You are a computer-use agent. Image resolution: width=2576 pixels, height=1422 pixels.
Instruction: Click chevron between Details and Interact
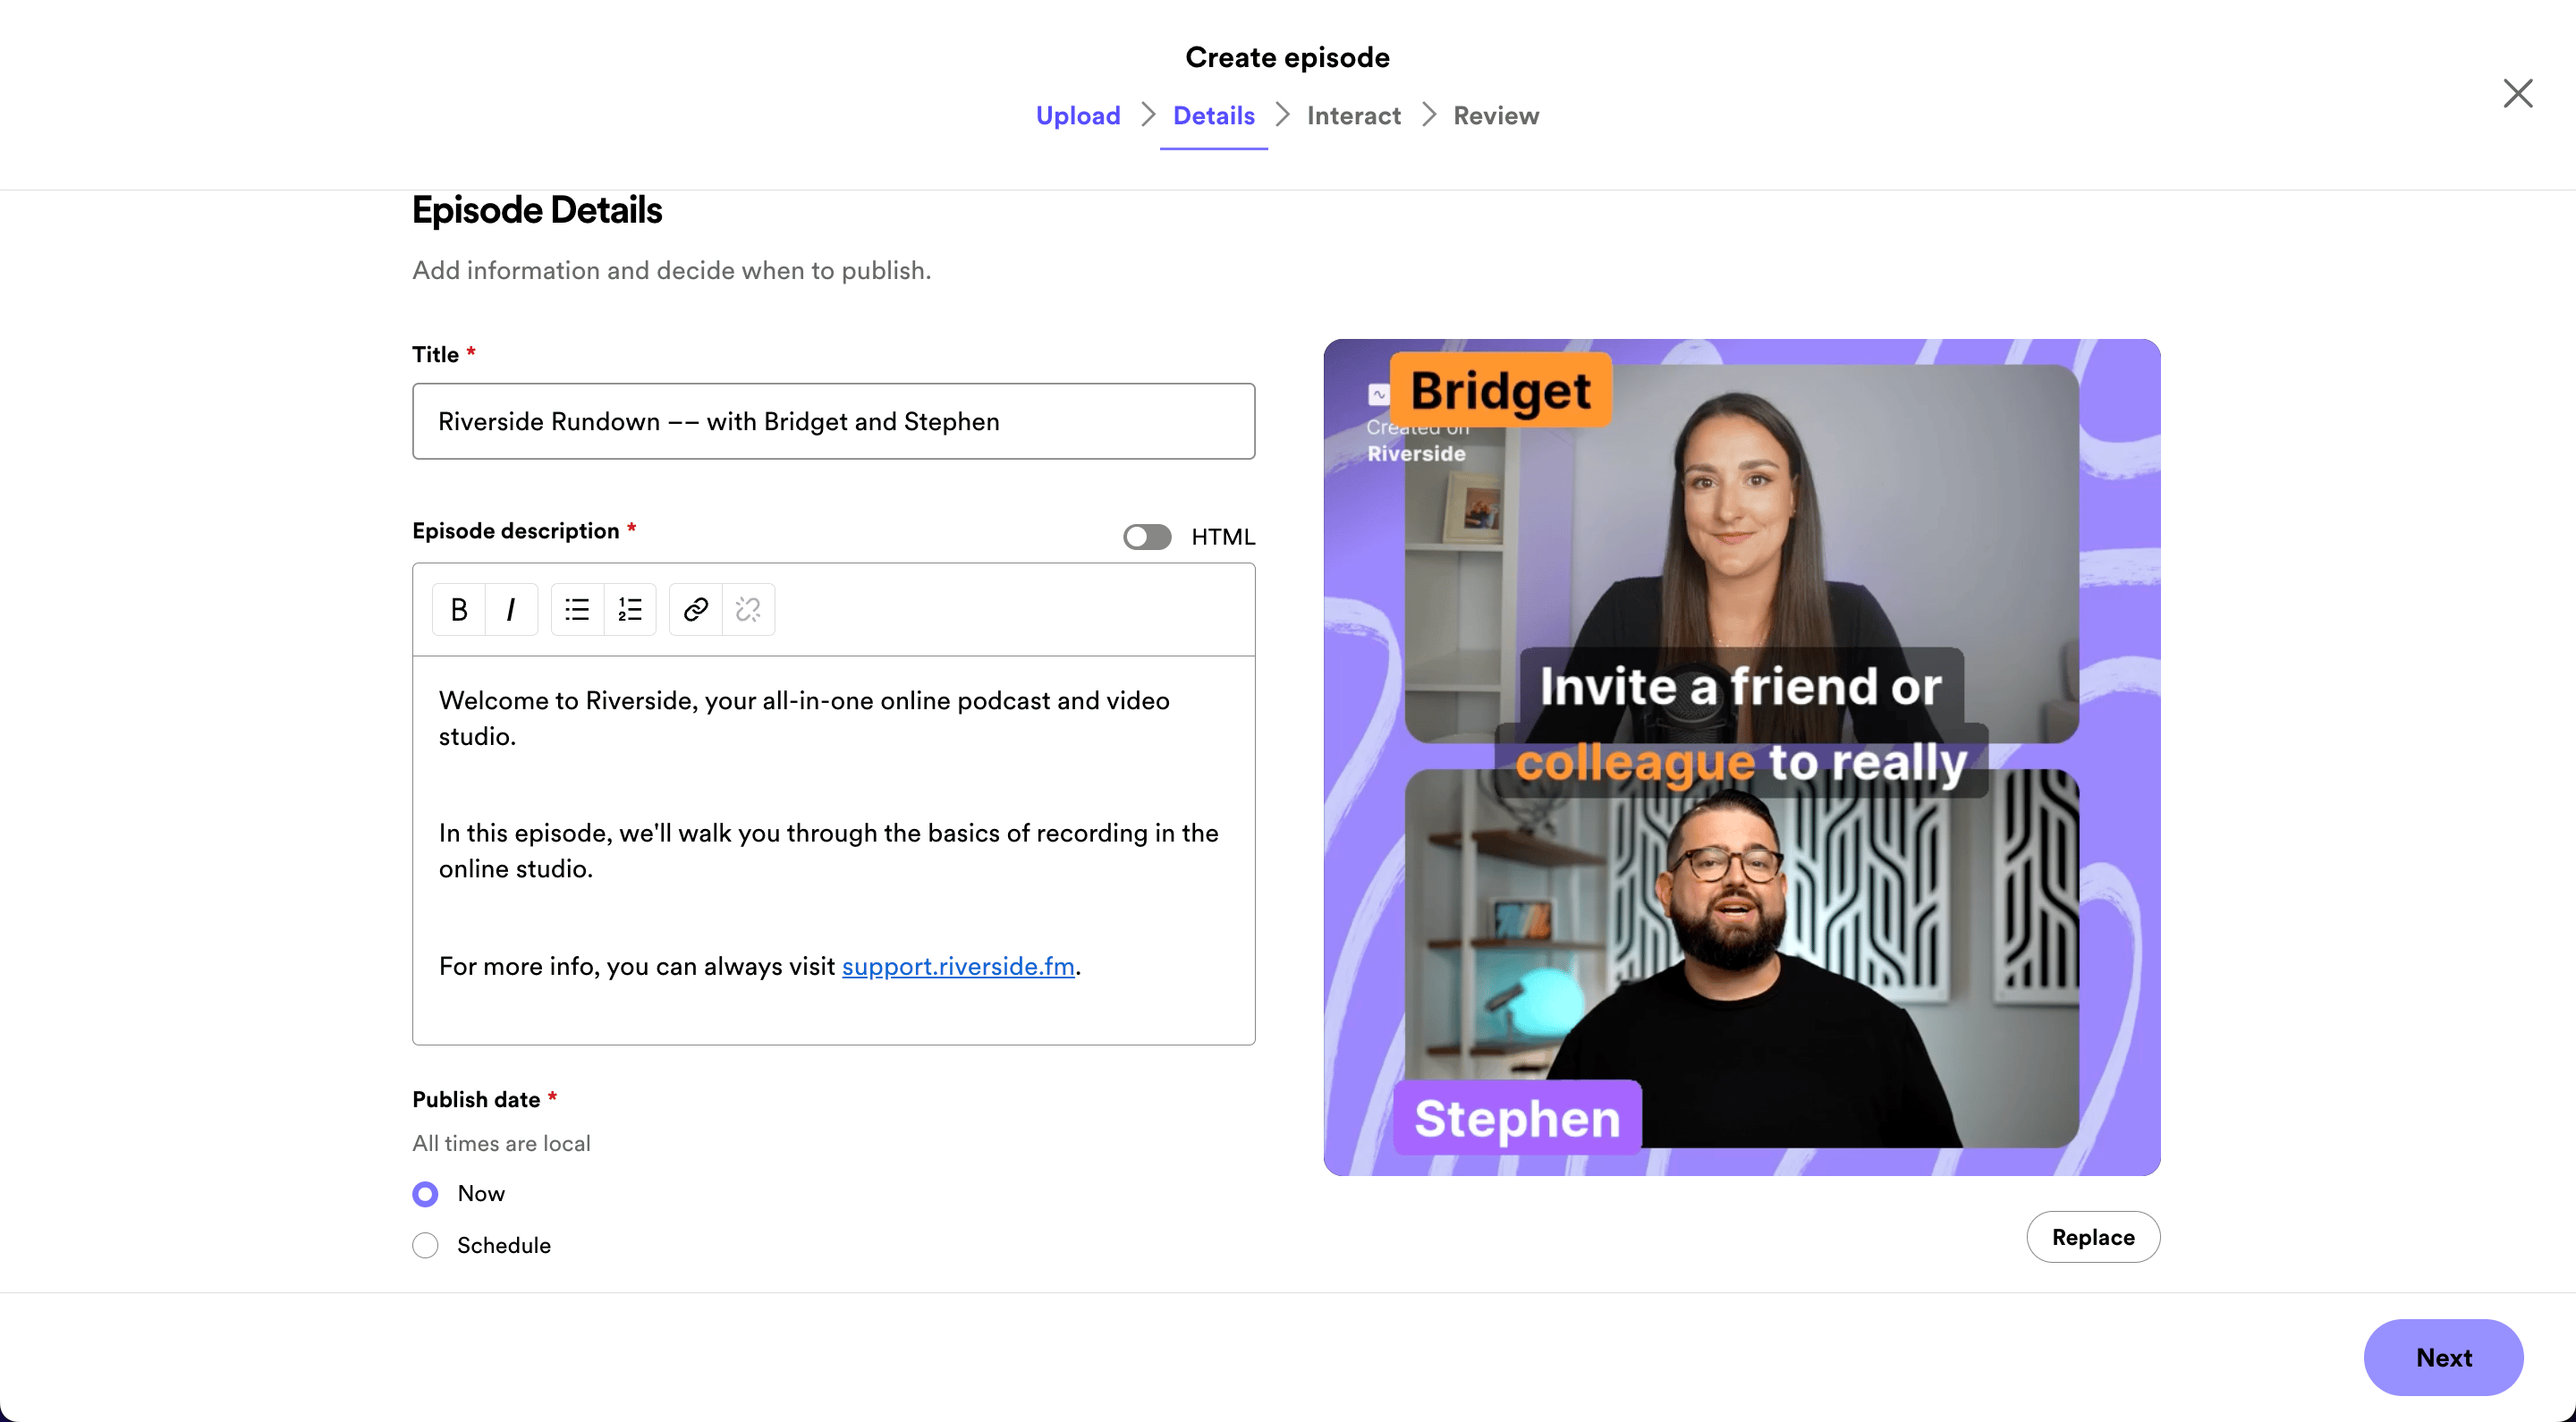pos(1282,115)
